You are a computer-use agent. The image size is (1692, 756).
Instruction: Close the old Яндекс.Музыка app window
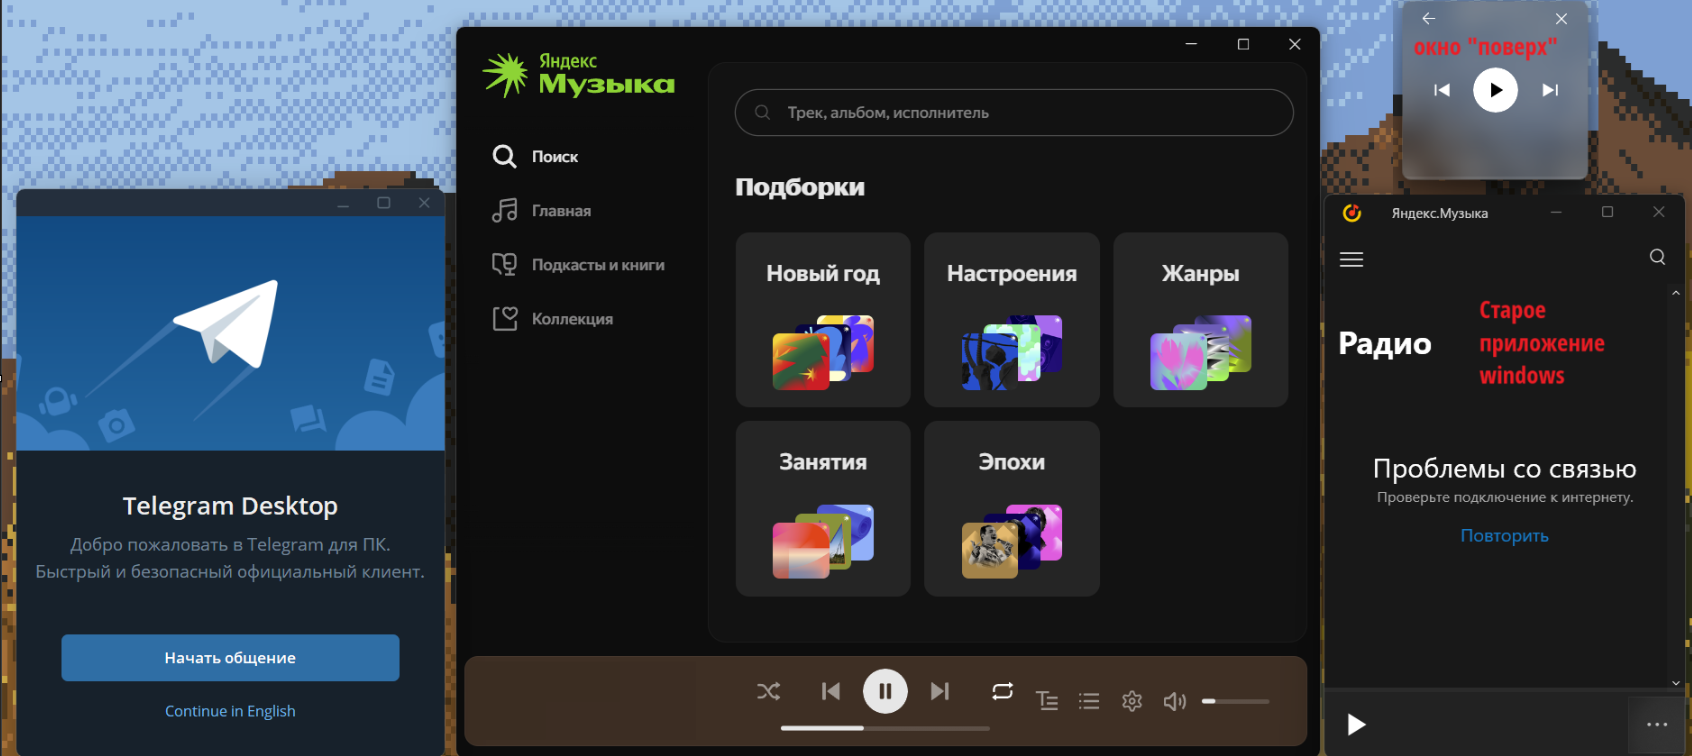coord(1659,212)
